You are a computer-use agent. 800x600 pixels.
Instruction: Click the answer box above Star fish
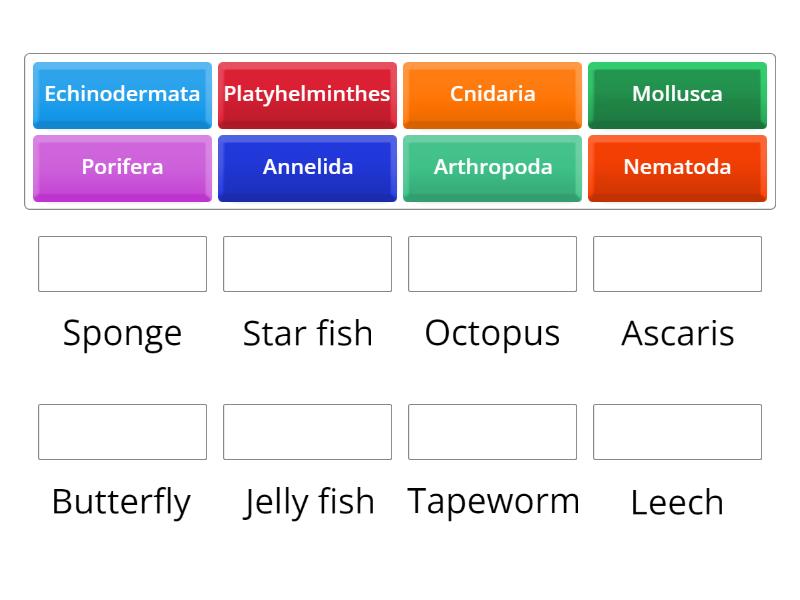(x=307, y=264)
